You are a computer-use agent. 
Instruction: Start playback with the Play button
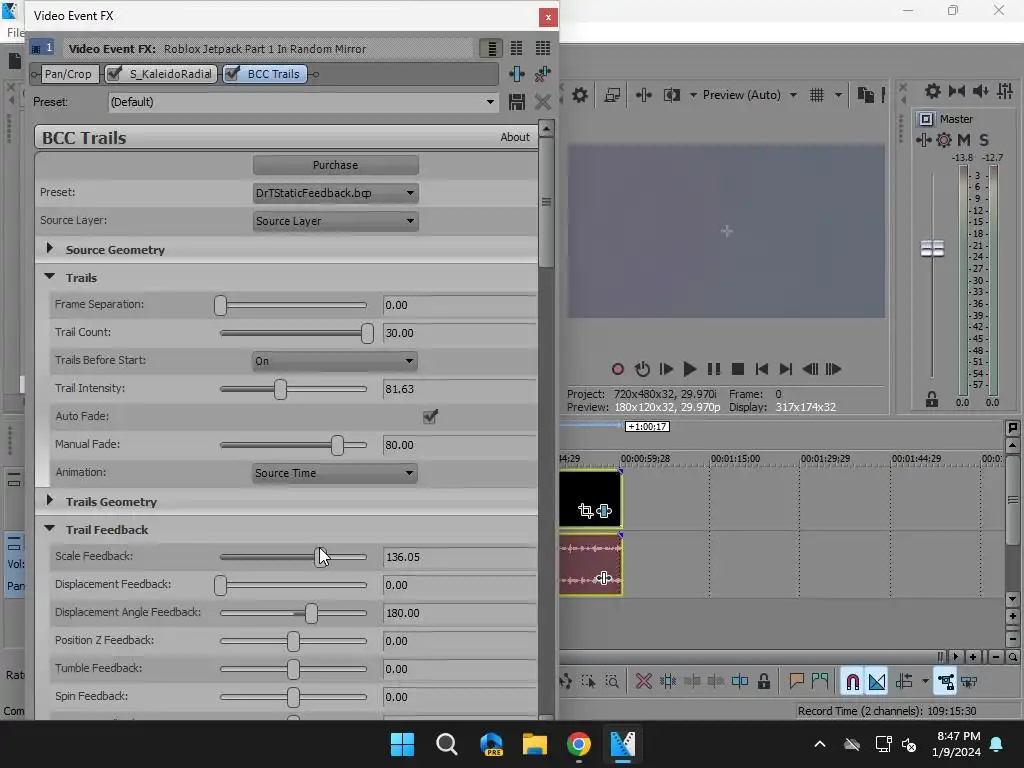tap(689, 369)
